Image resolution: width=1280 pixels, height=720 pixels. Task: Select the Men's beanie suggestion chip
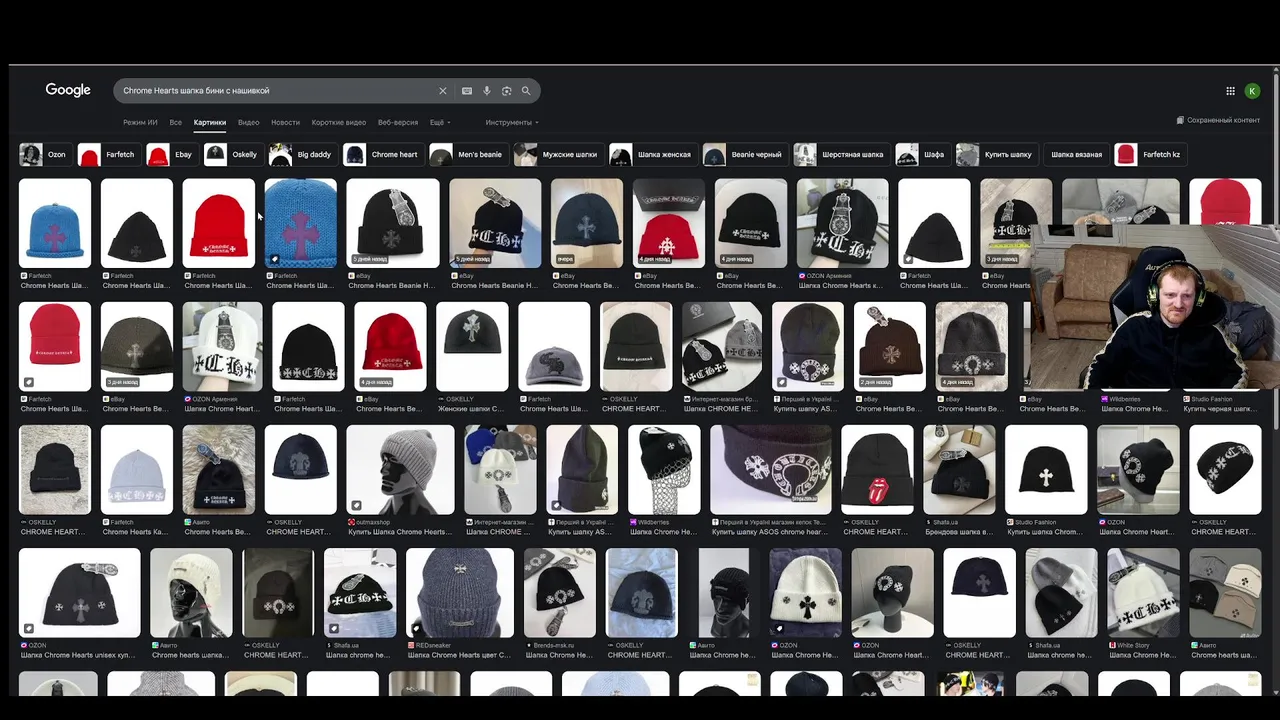click(x=467, y=155)
